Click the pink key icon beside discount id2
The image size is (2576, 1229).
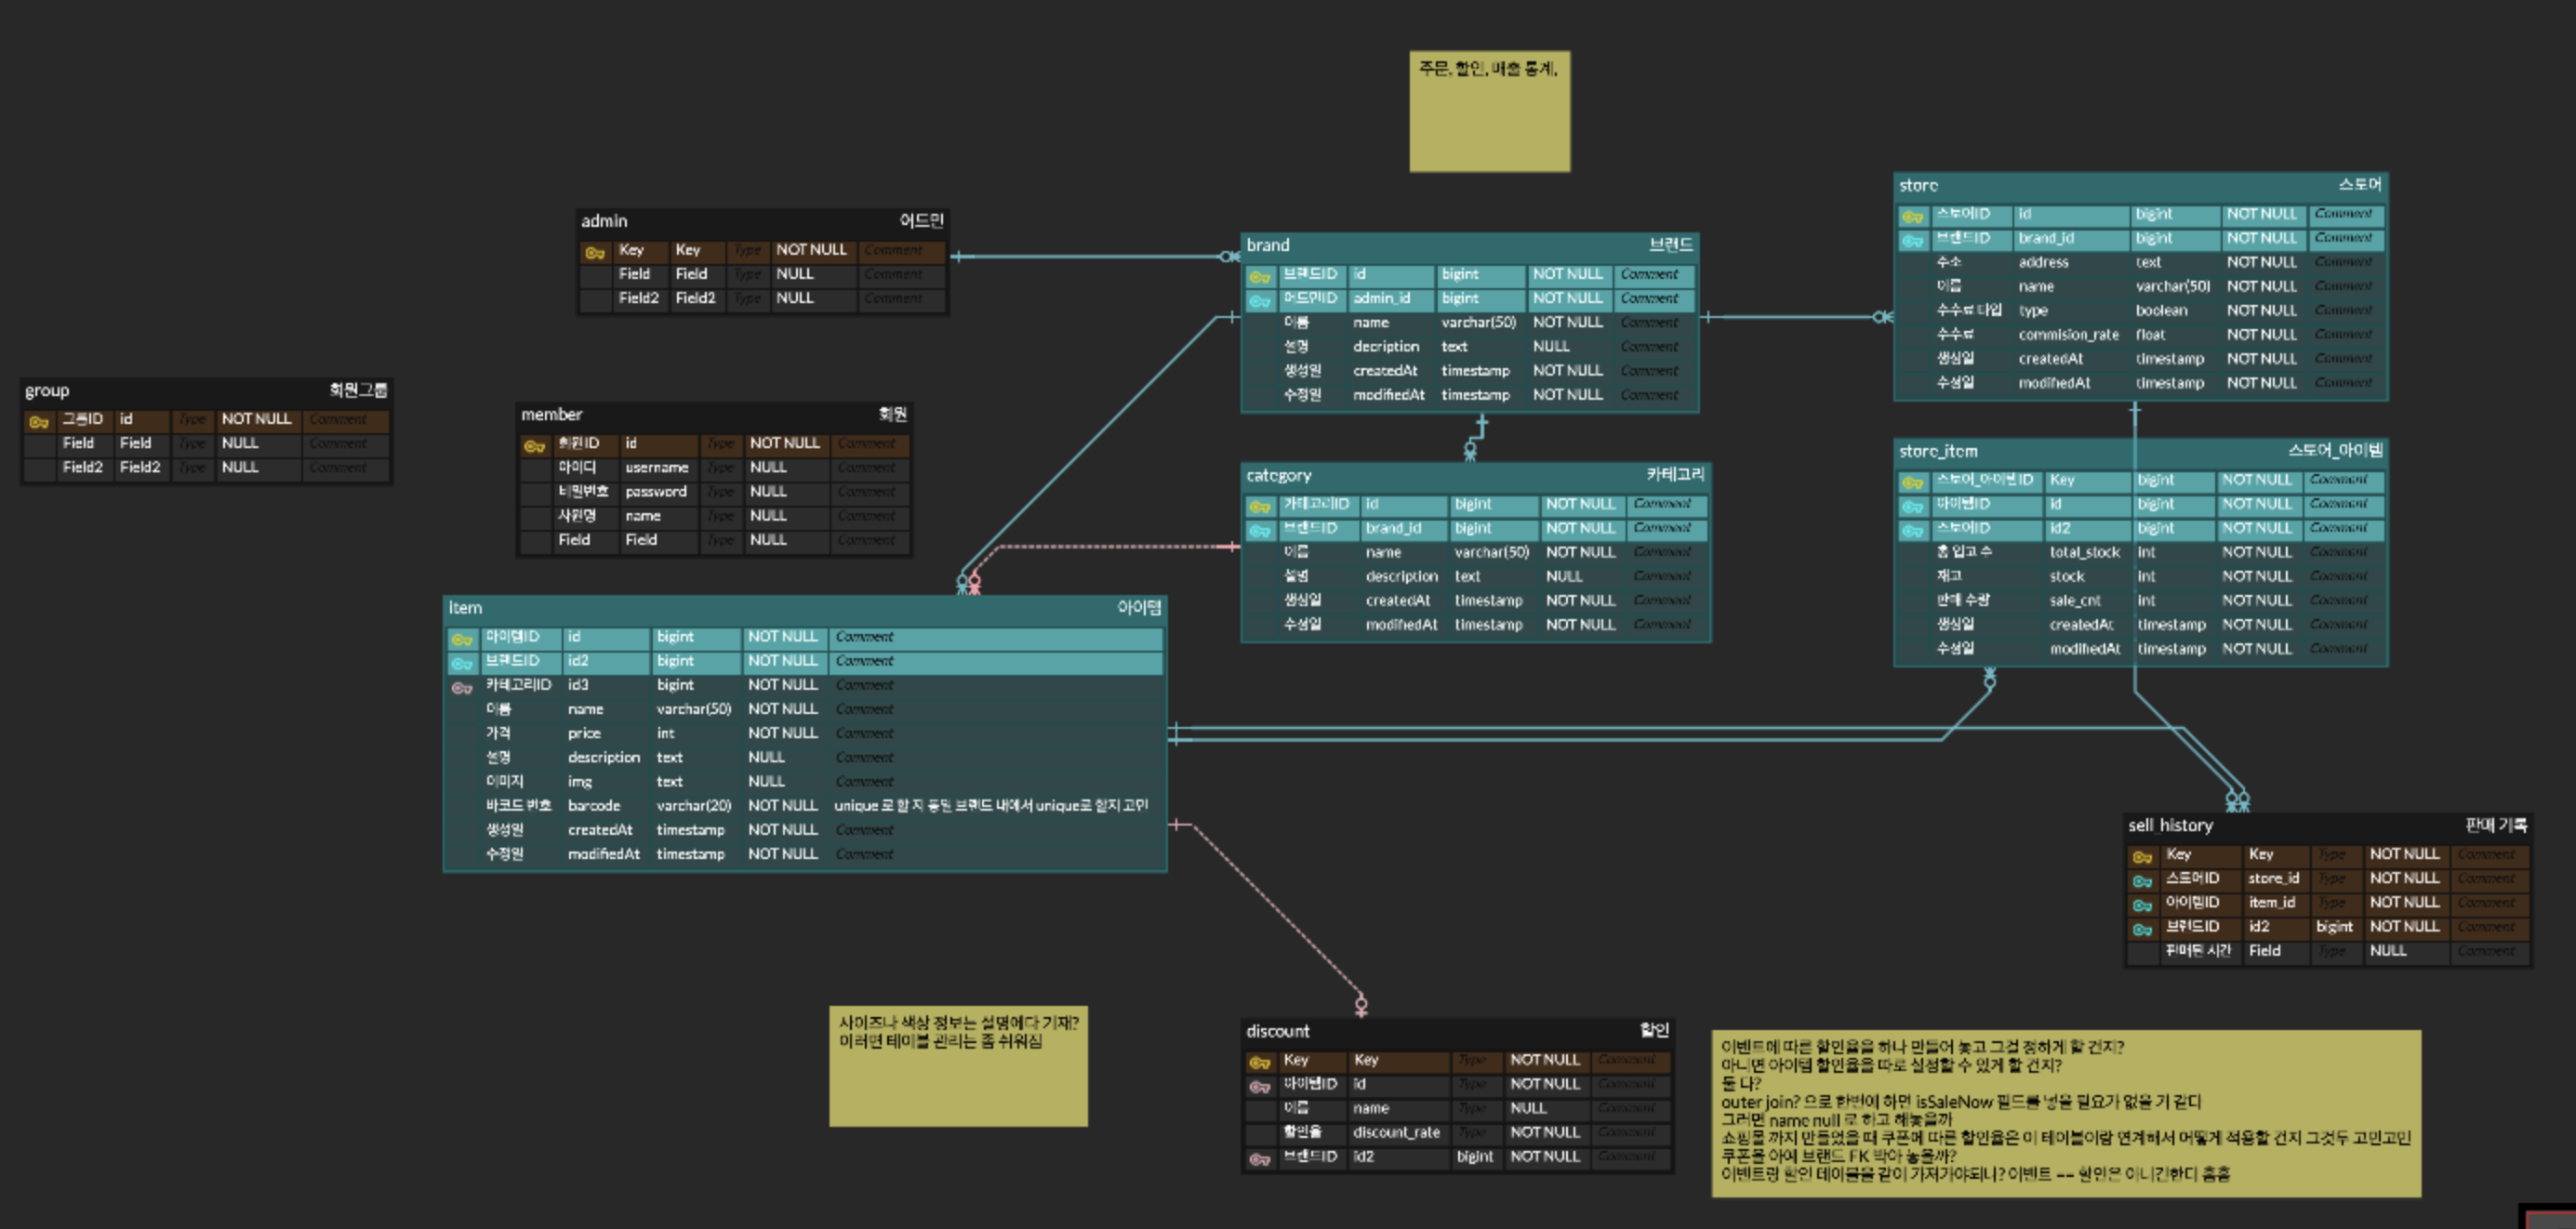tap(1259, 1159)
